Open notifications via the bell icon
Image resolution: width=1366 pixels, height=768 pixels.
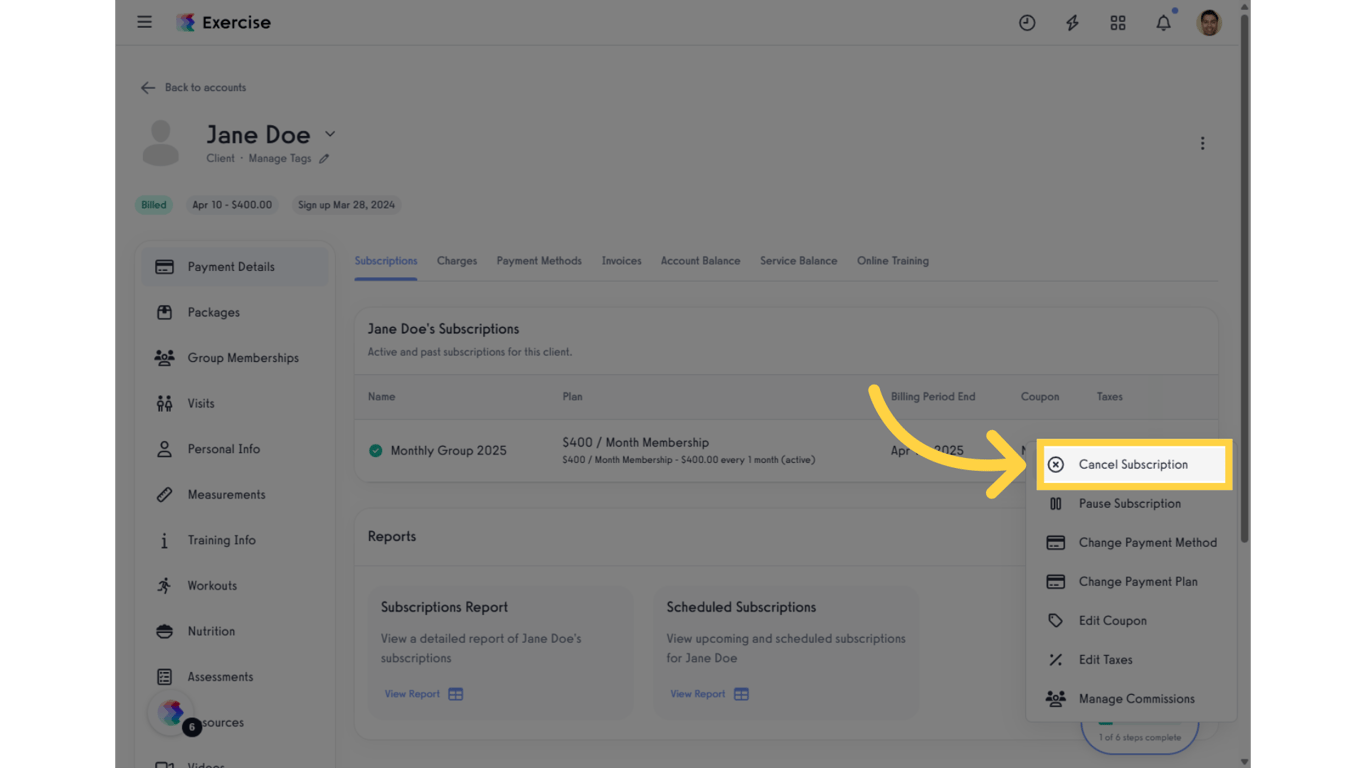coord(1163,22)
